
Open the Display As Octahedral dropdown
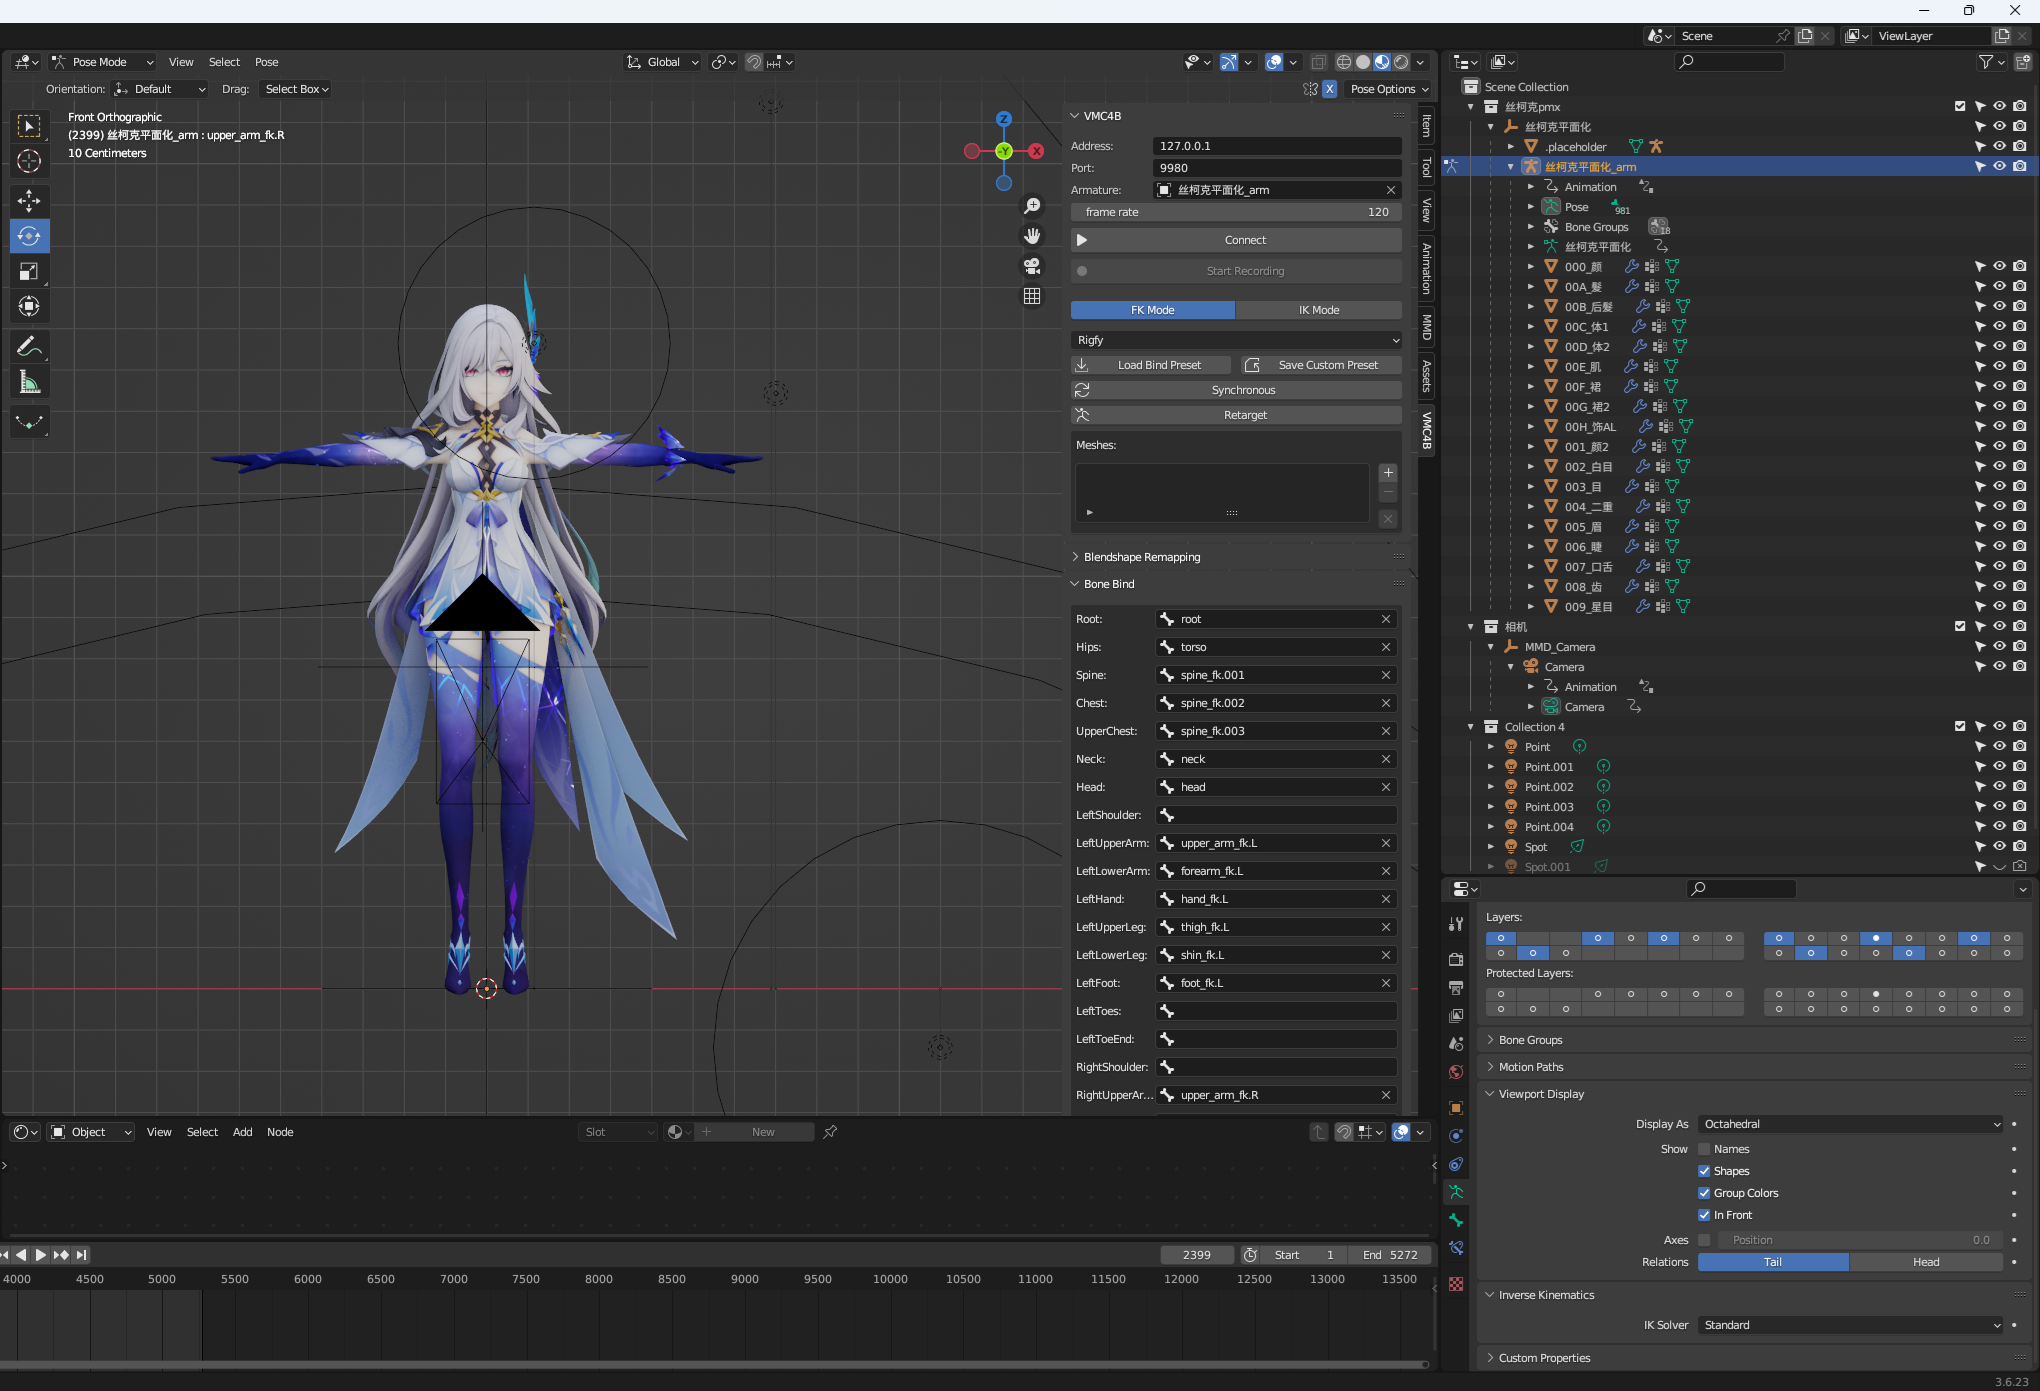pyautogui.click(x=1850, y=1124)
